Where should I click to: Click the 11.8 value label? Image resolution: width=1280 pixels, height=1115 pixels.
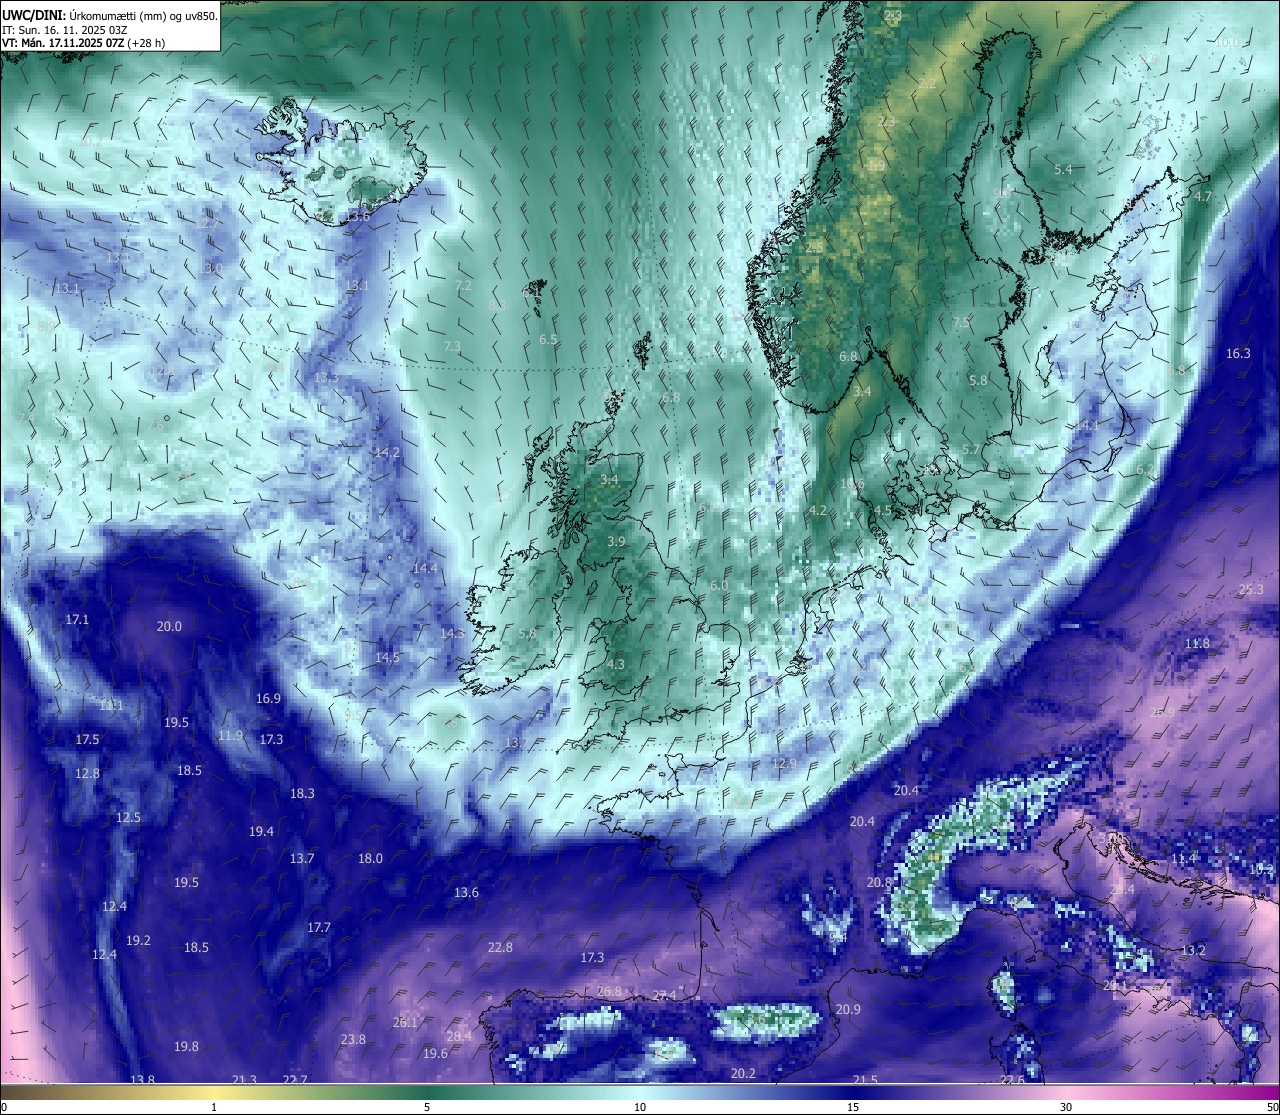coord(1197,644)
